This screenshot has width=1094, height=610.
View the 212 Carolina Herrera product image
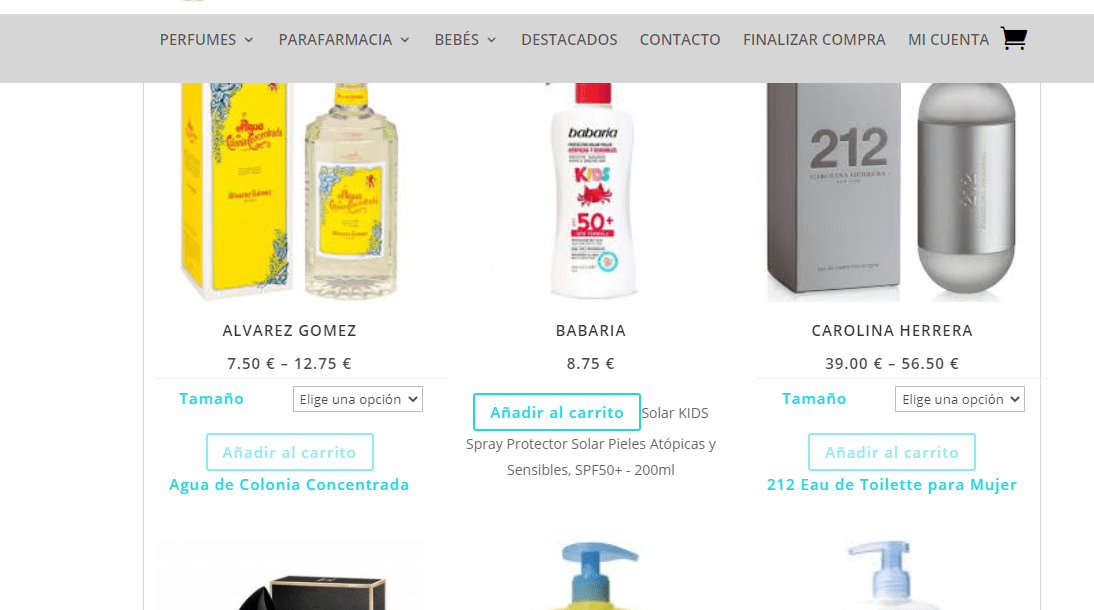click(892, 192)
